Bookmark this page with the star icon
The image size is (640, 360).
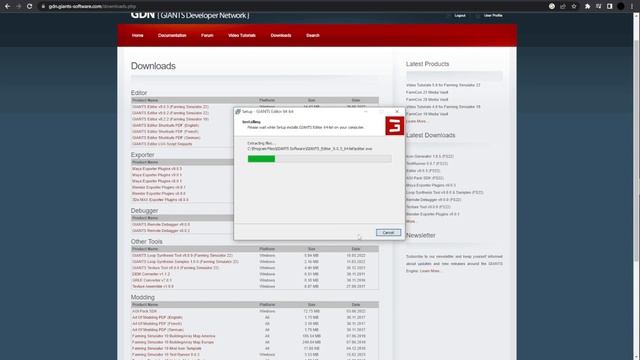(x=574, y=6)
